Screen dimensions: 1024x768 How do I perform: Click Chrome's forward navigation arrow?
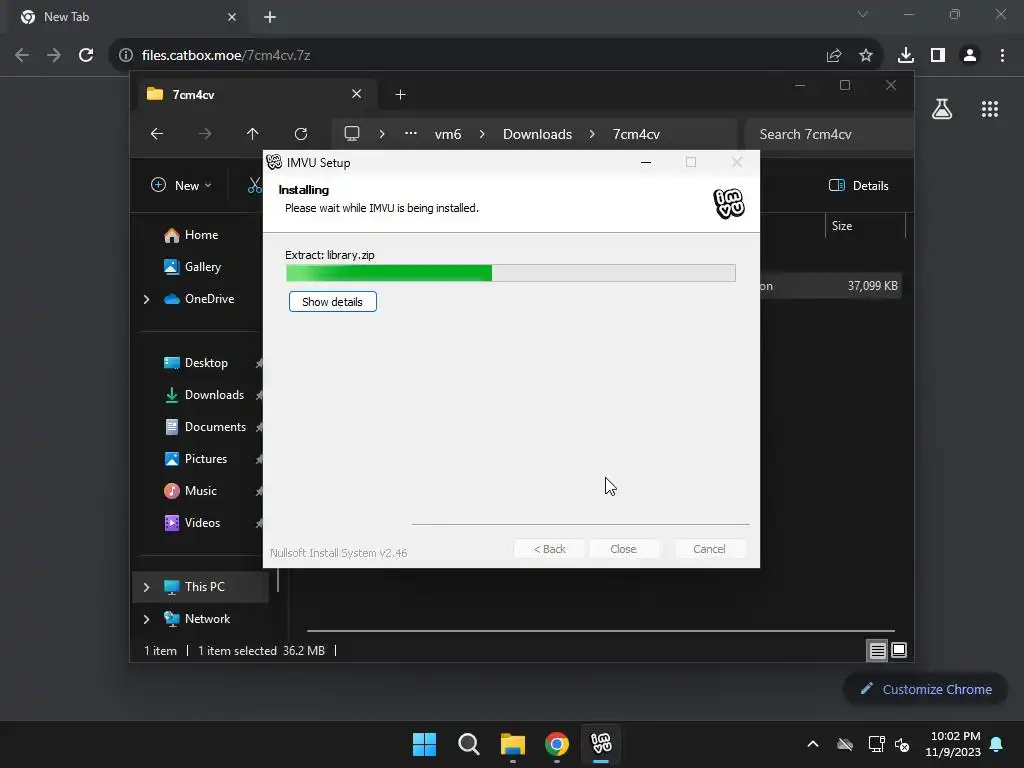pos(54,56)
